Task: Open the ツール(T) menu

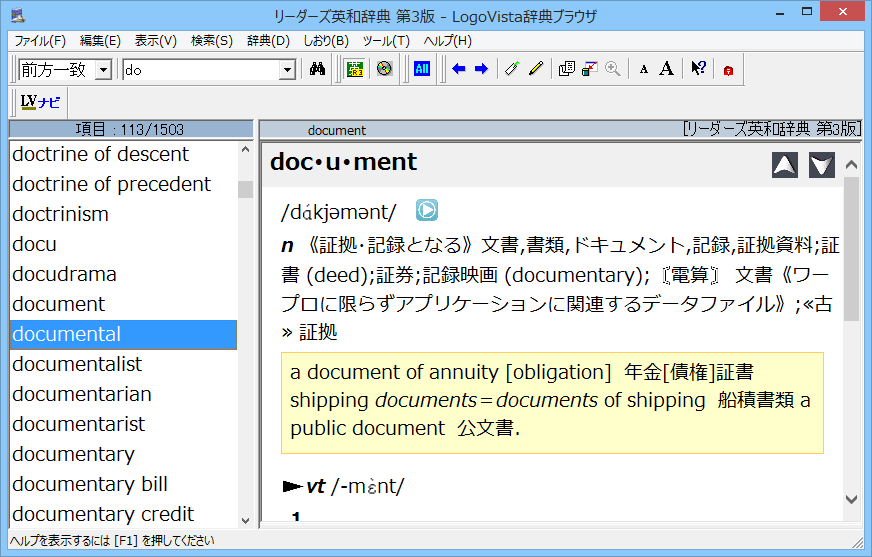Action: point(386,41)
